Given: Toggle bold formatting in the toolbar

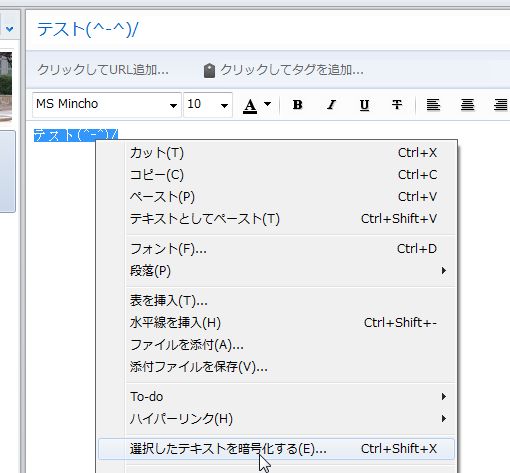Looking at the screenshot, I should [297, 105].
